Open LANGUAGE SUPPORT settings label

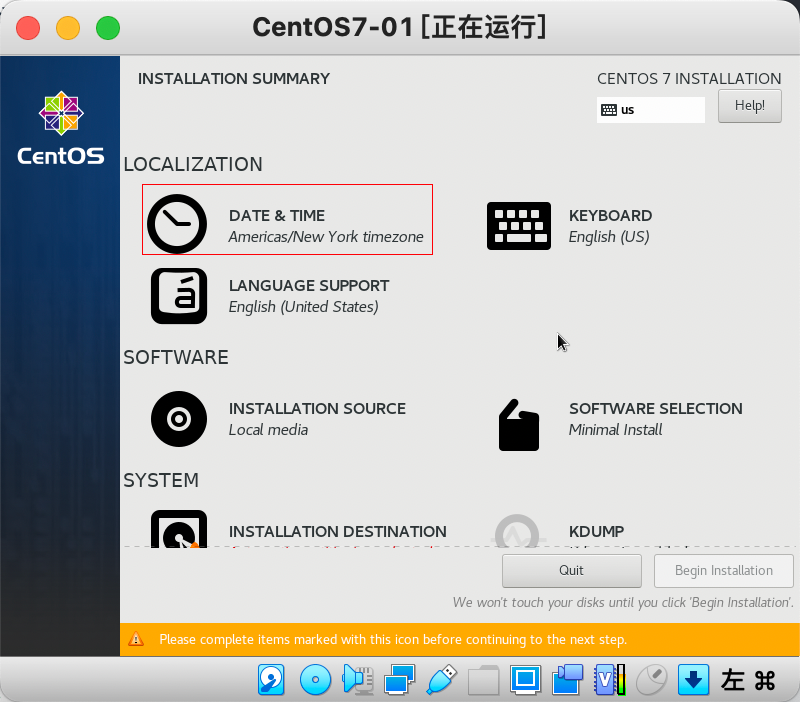point(309,286)
